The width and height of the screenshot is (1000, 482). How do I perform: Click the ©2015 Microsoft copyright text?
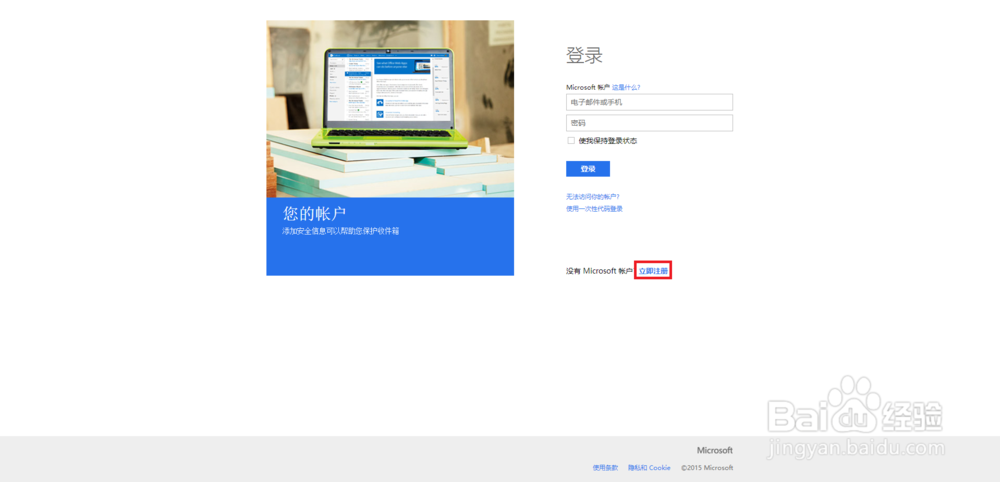coord(707,468)
